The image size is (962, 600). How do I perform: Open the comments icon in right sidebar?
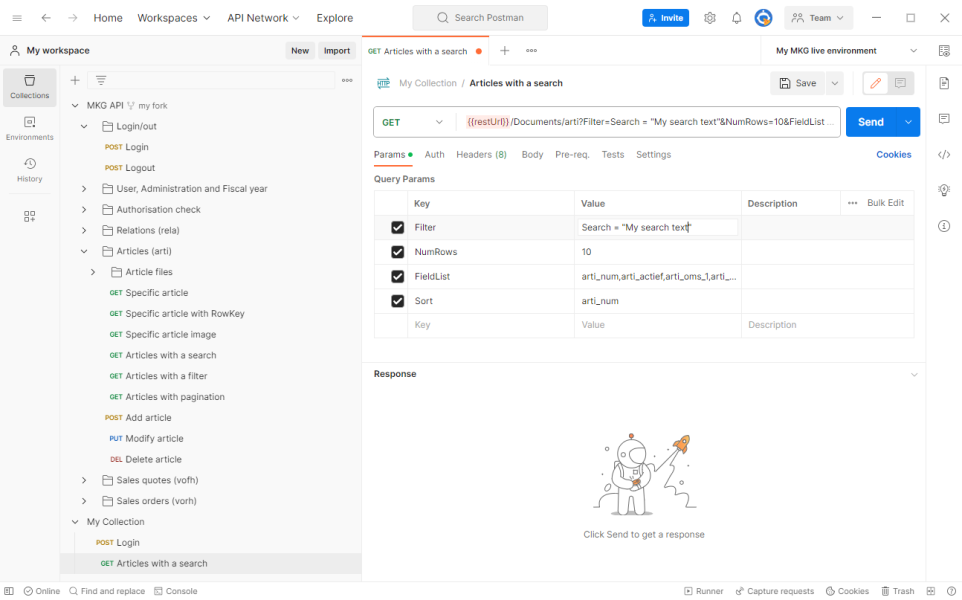pyautogui.click(x=944, y=118)
